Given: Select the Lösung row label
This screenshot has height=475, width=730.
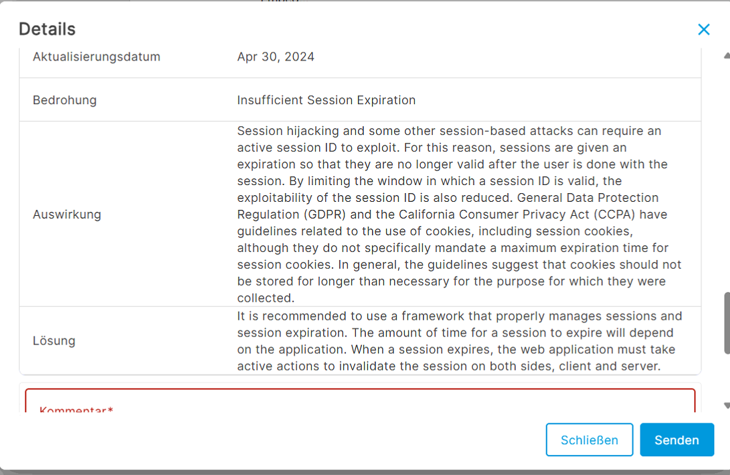Looking at the screenshot, I should [54, 341].
